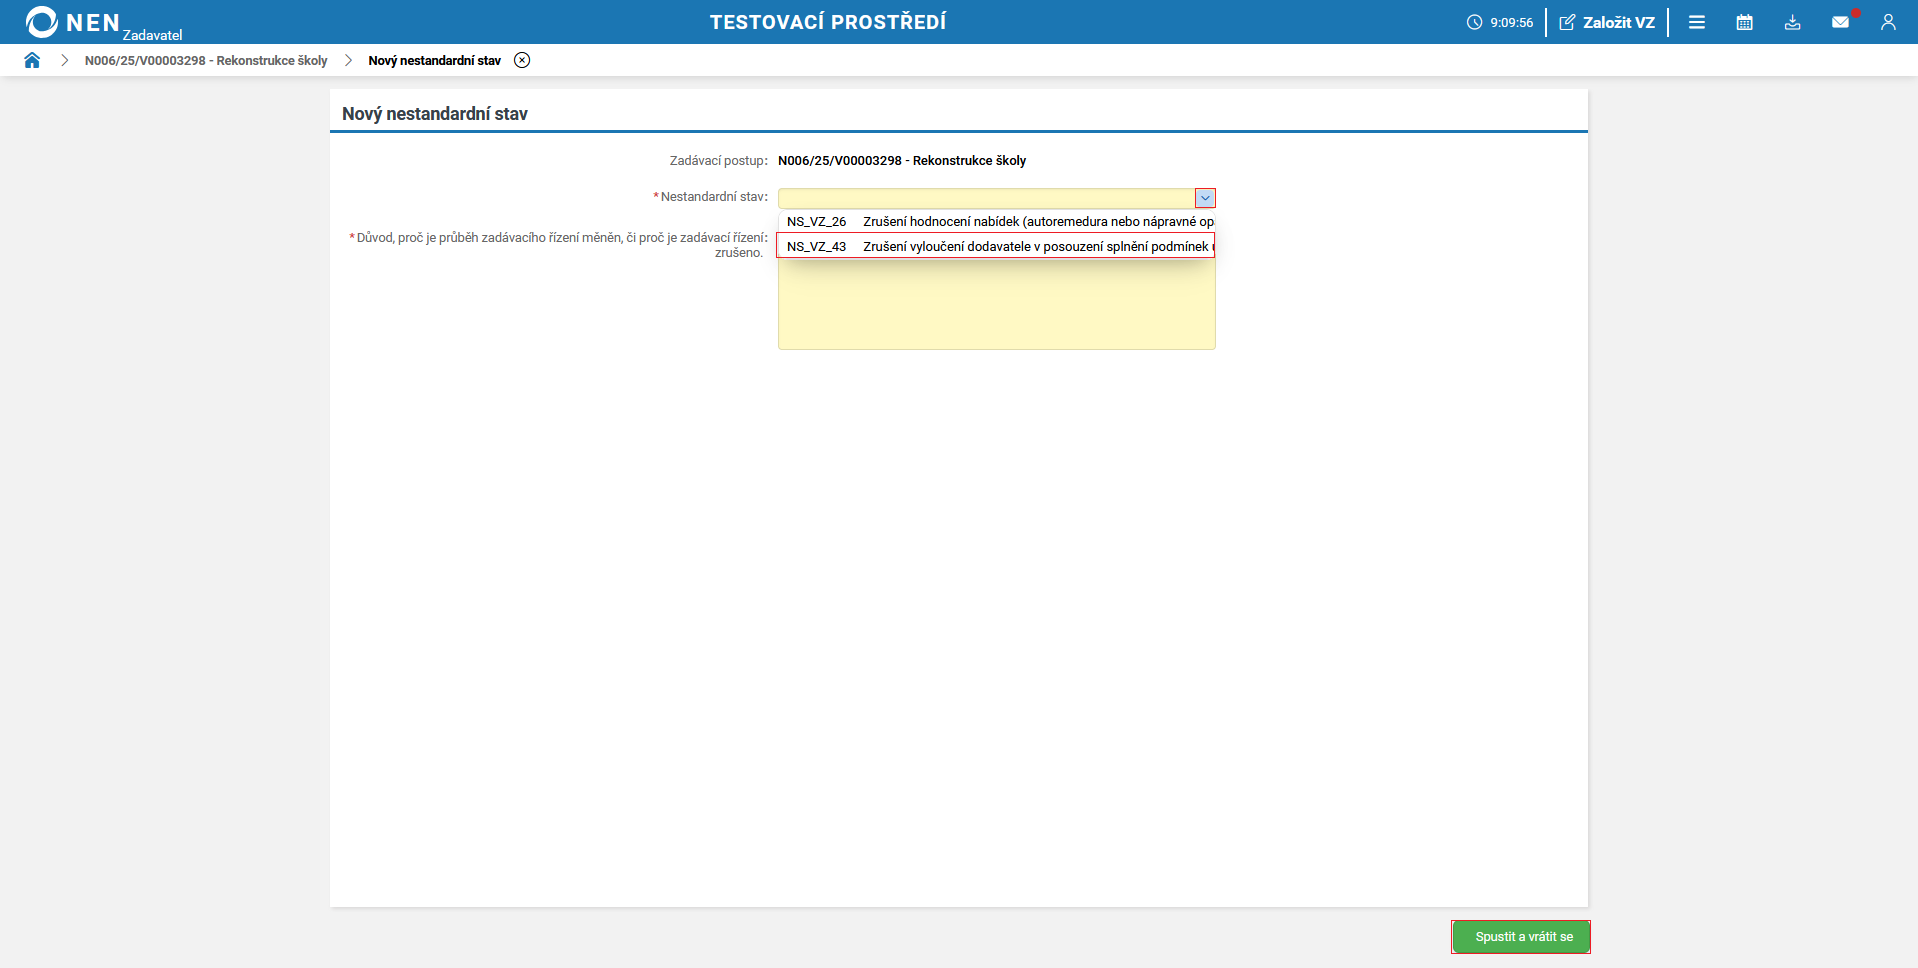
Task: Click the session clock timer 9:09:56
Action: pyautogui.click(x=1500, y=22)
